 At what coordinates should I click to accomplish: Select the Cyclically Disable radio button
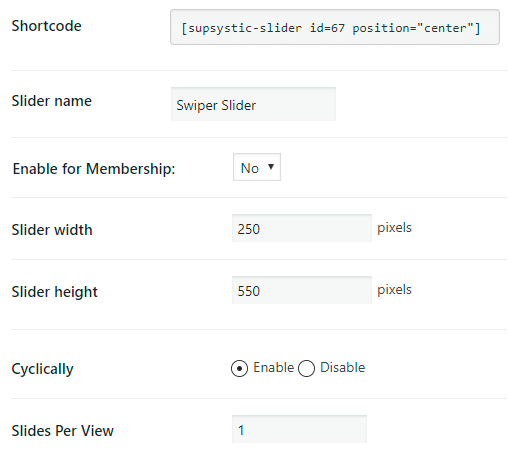306,368
